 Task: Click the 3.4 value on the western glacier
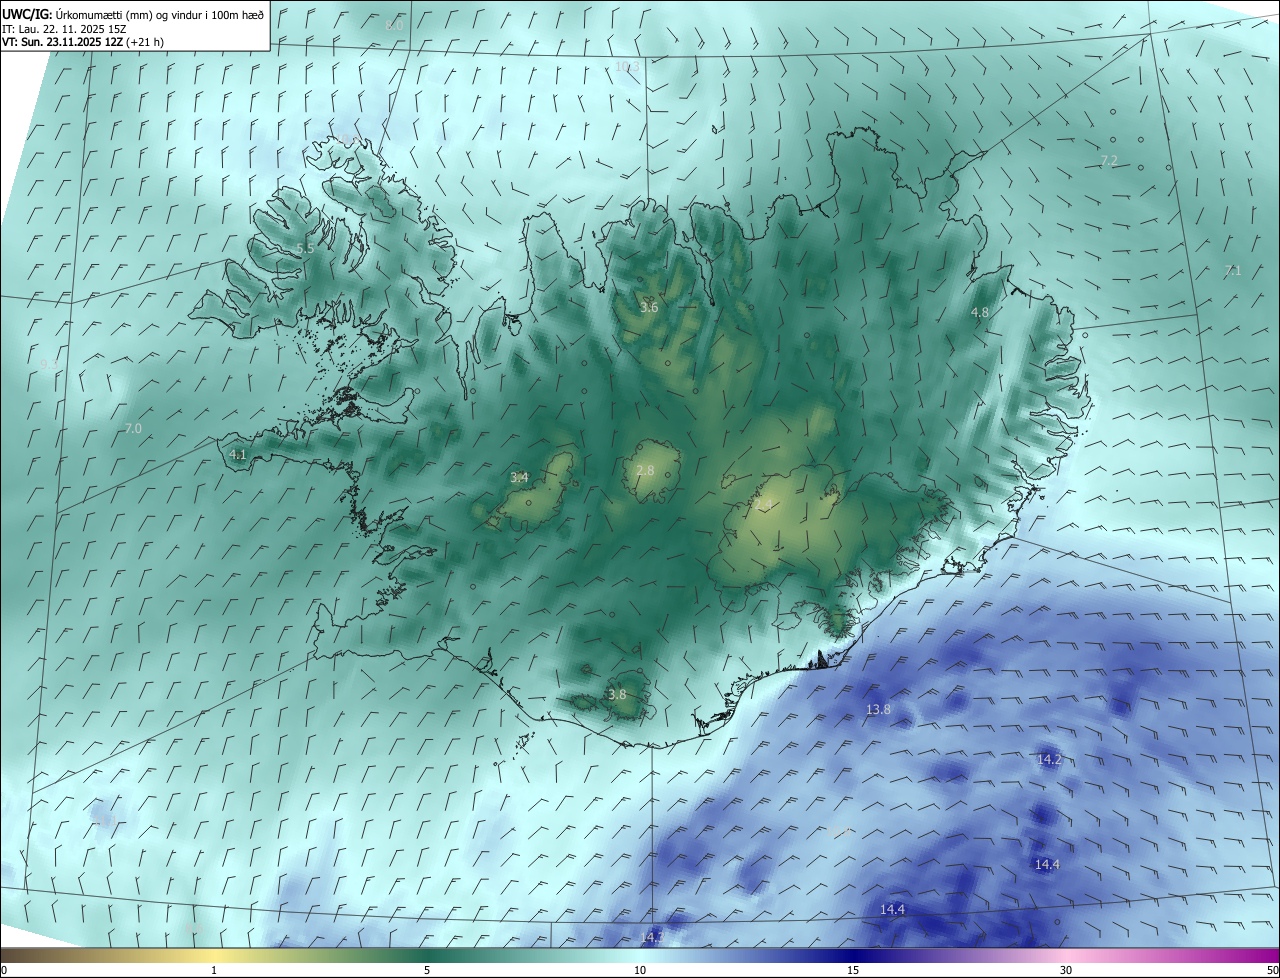pyautogui.click(x=519, y=478)
